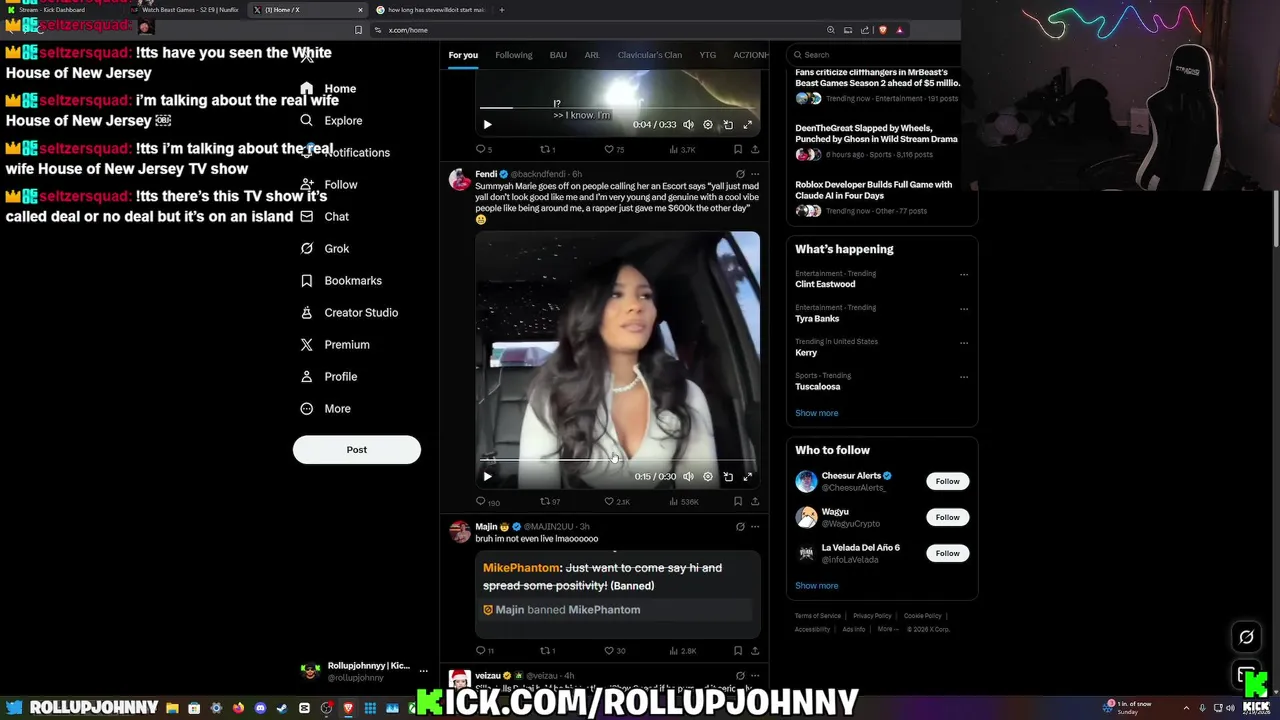
Task: Switch to the Following tab
Action: click(x=513, y=55)
